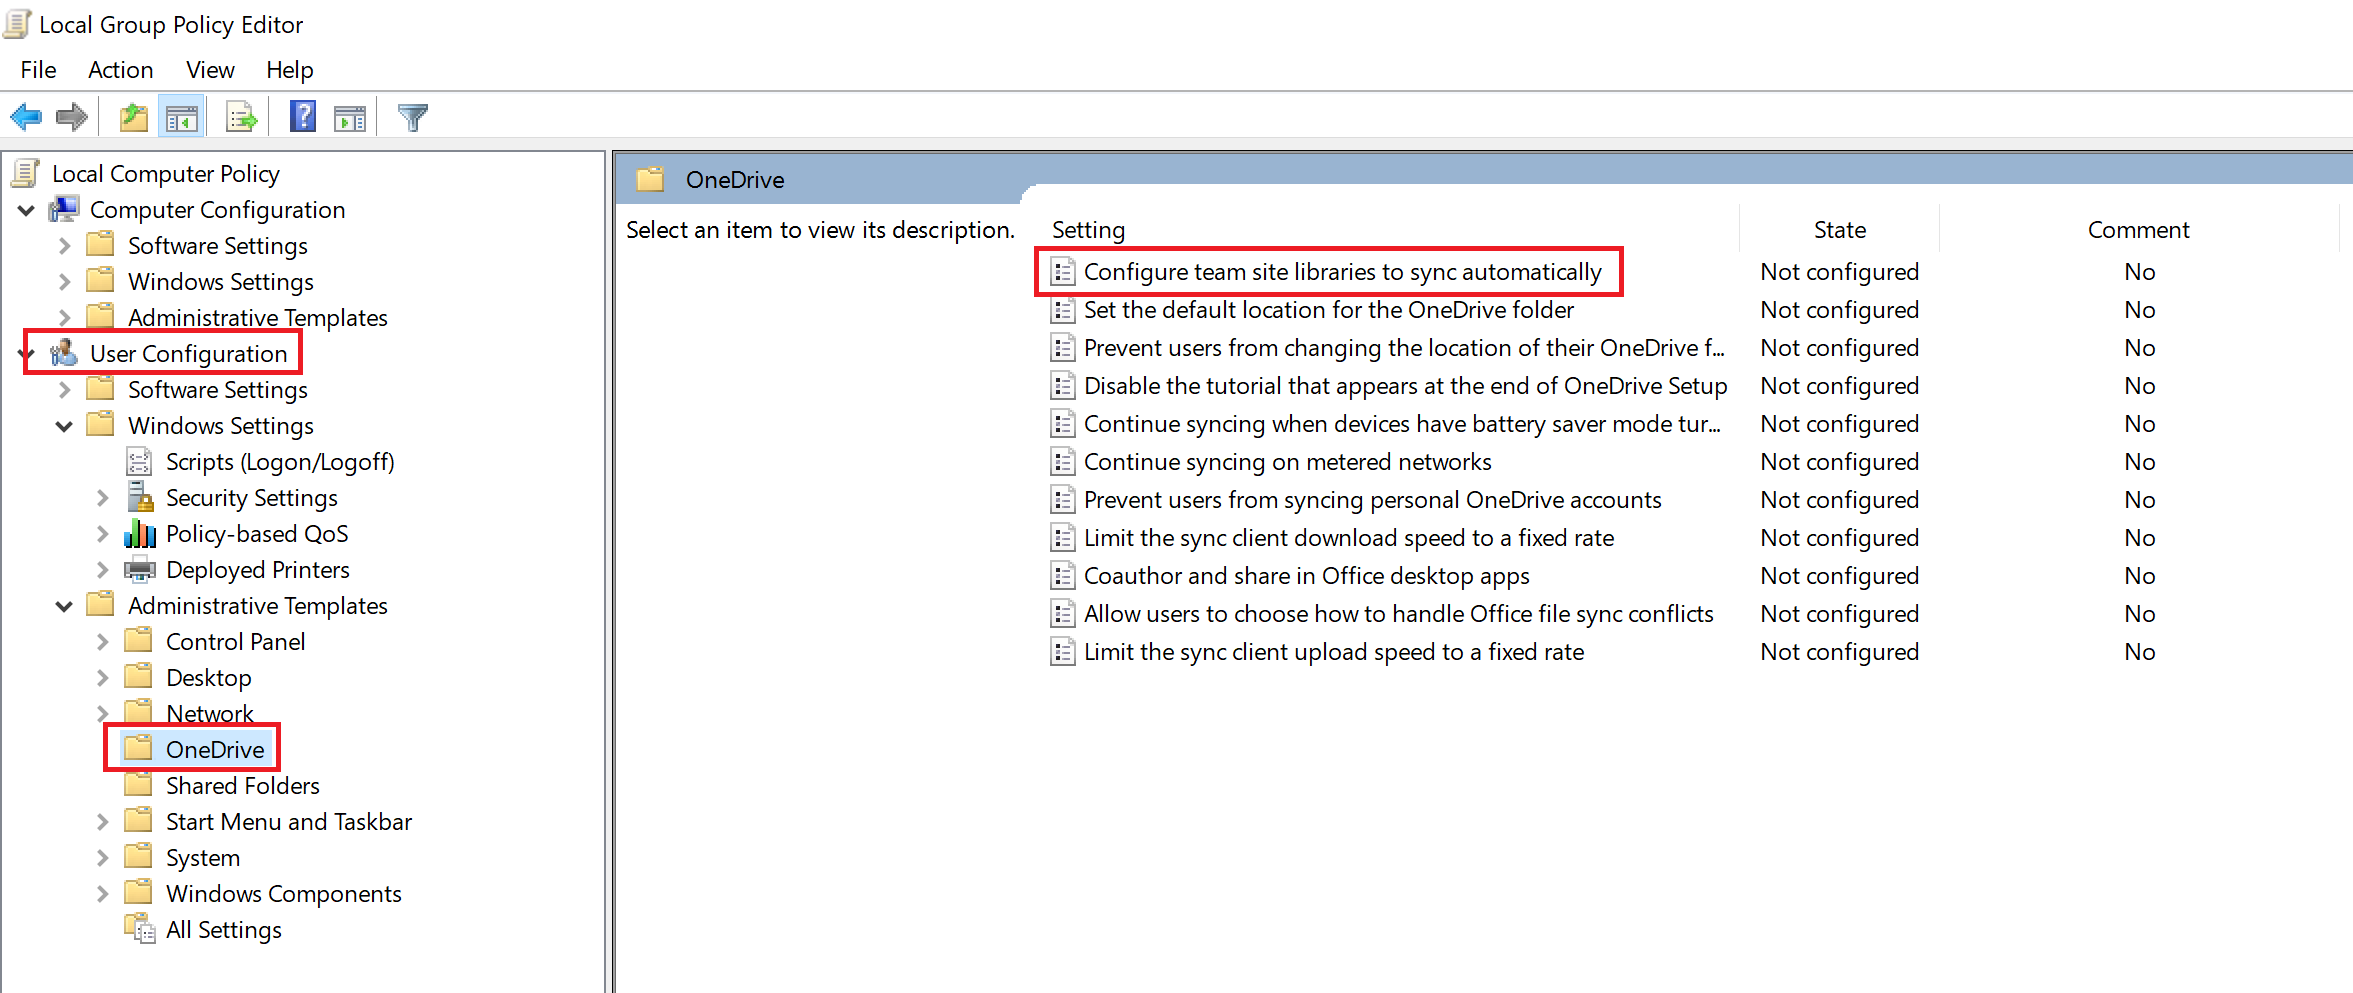Click the Security Settings lock icon
This screenshot has height=993, width=2353.
point(139,497)
